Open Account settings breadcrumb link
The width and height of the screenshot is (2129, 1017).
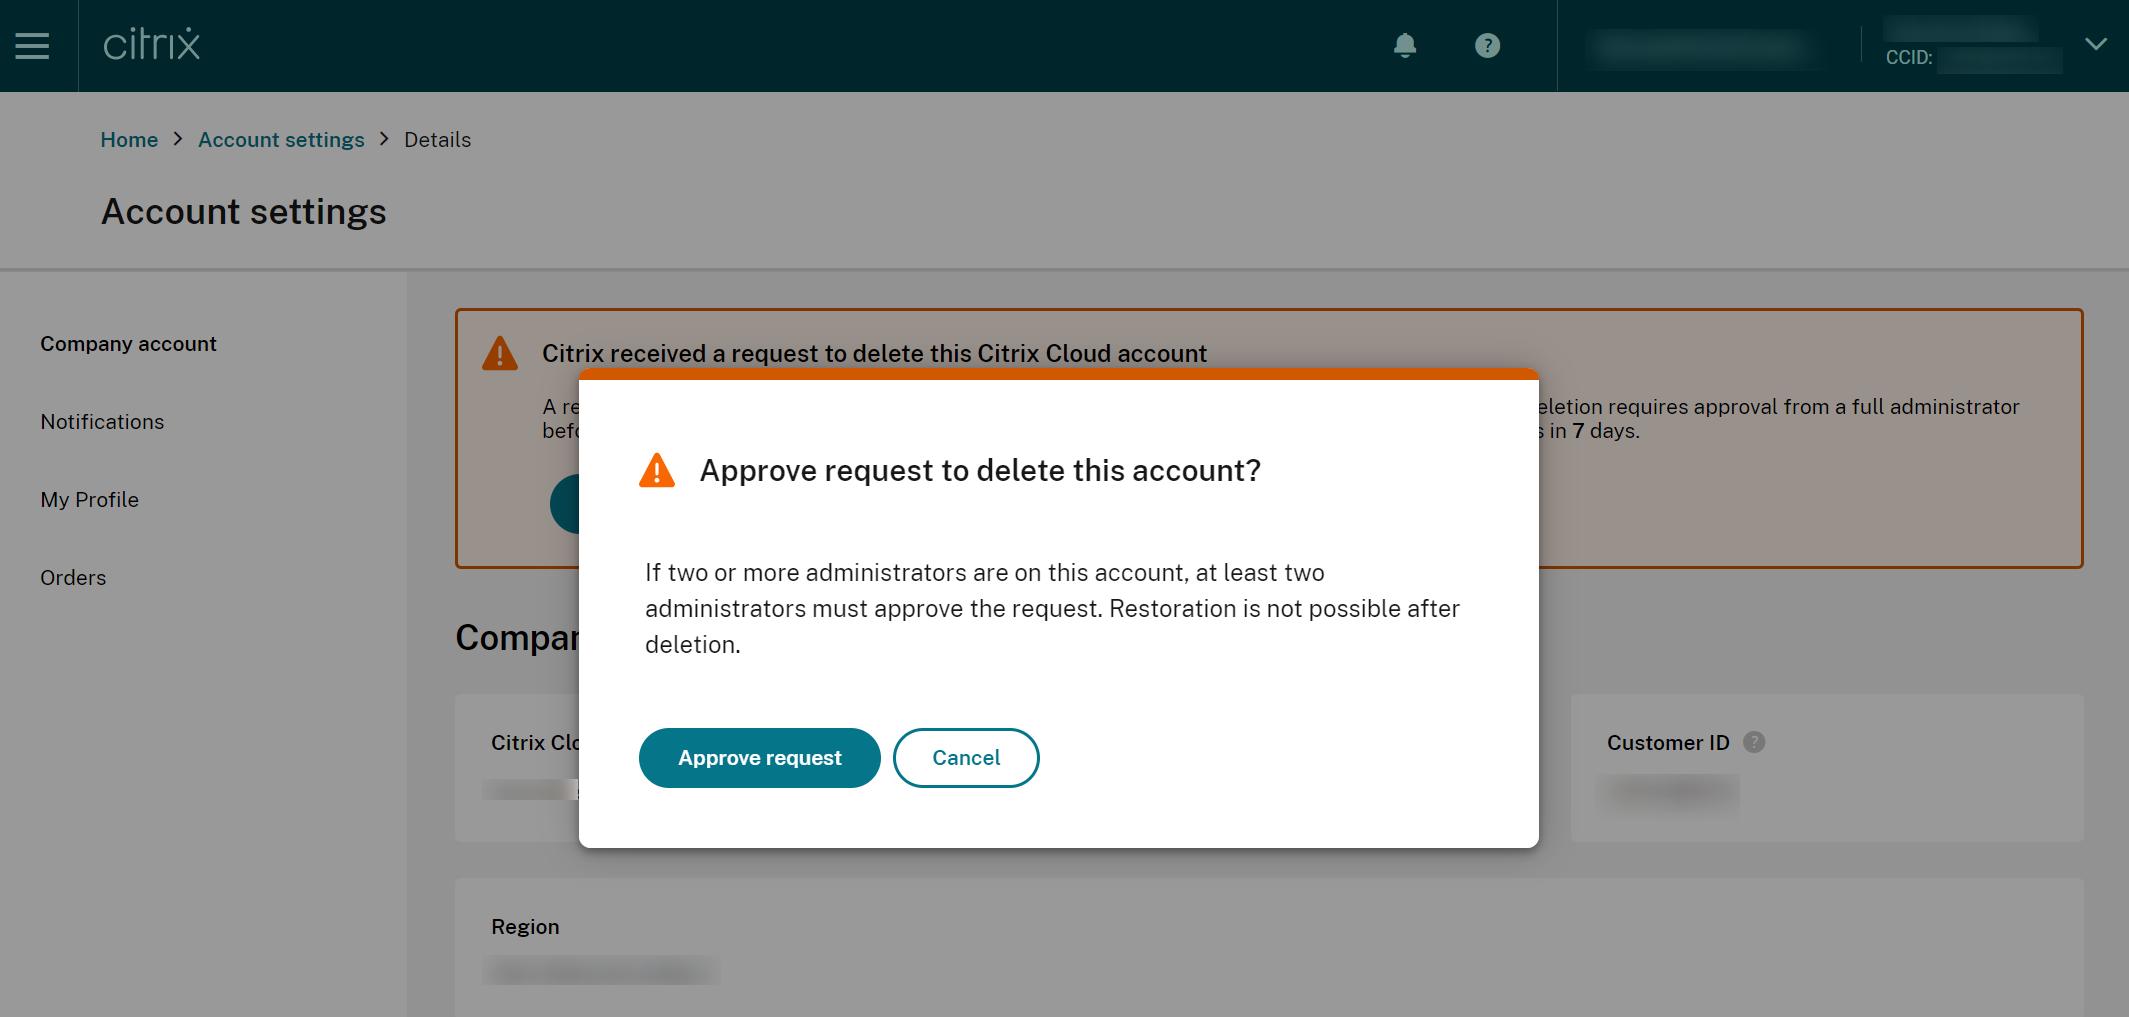(x=281, y=140)
